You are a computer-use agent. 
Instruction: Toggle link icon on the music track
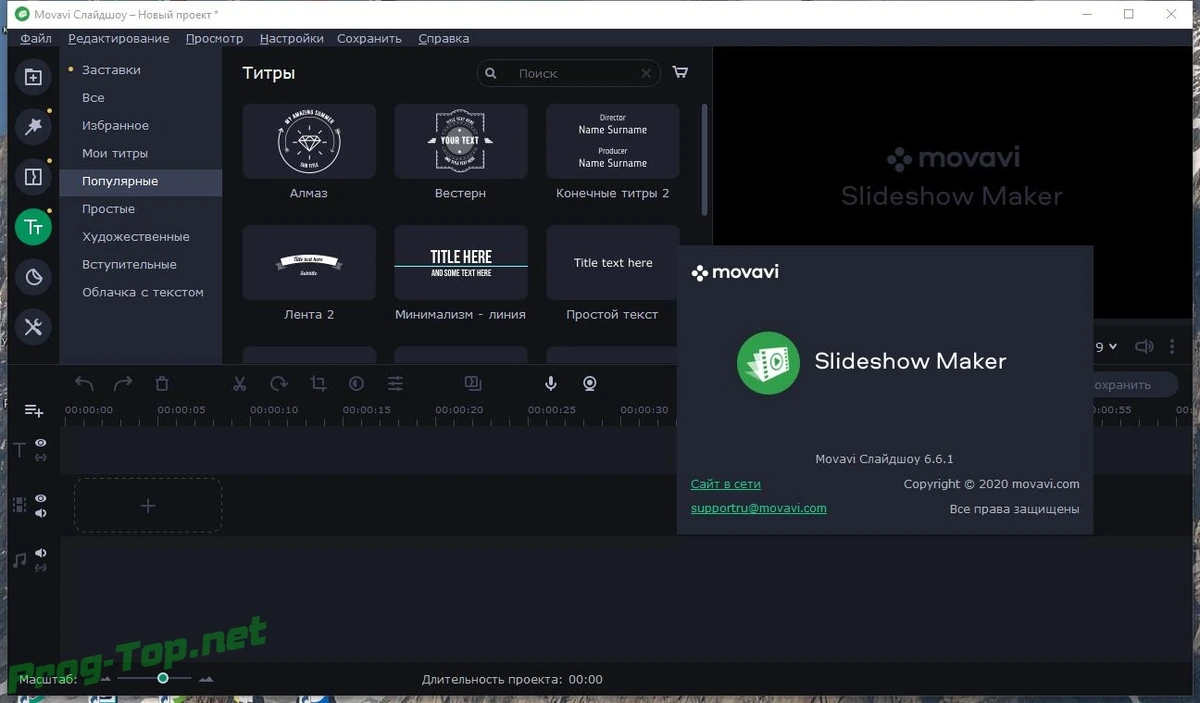[41, 568]
